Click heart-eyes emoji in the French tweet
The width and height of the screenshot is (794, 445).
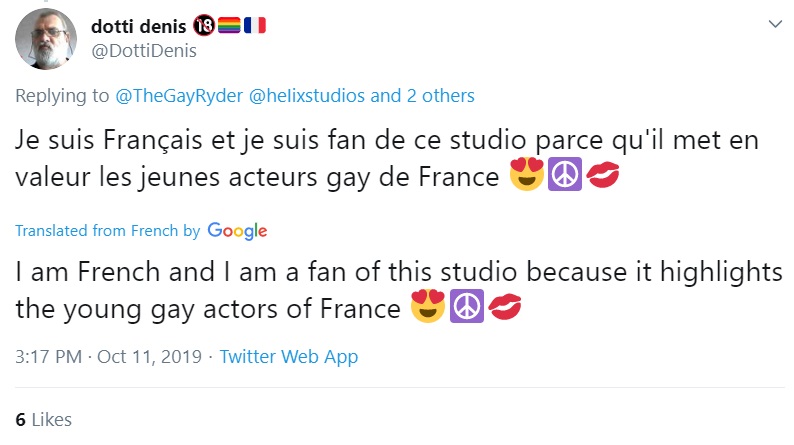point(526,179)
